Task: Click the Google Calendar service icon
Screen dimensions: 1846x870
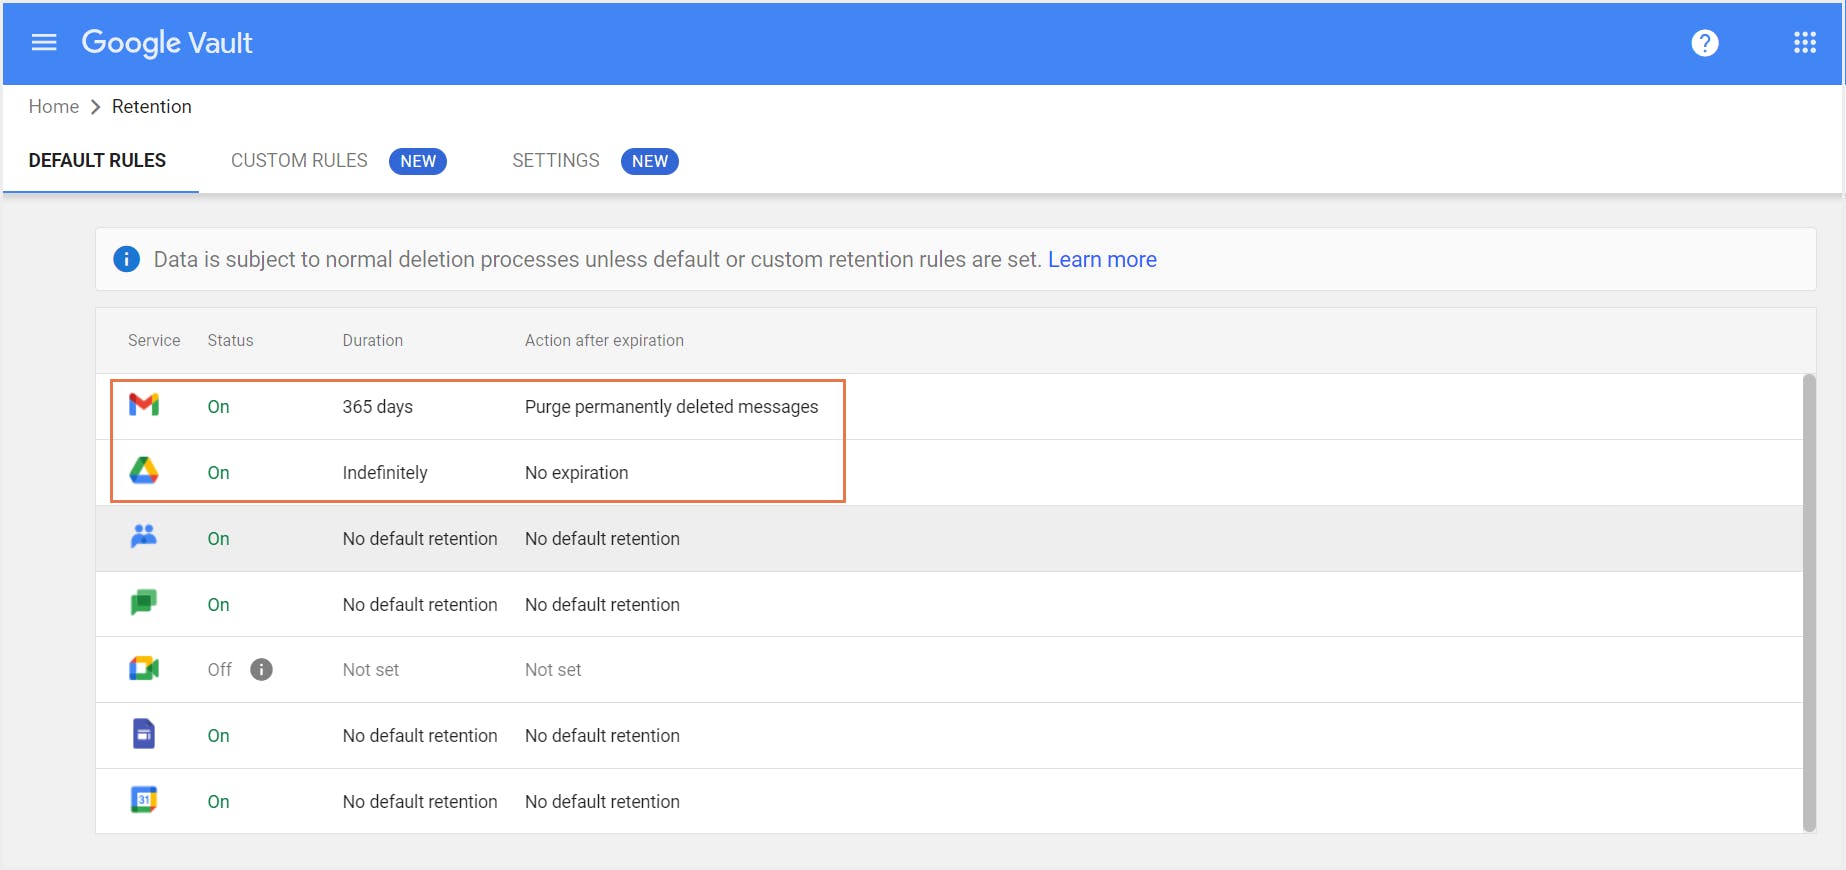Action: pos(144,800)
